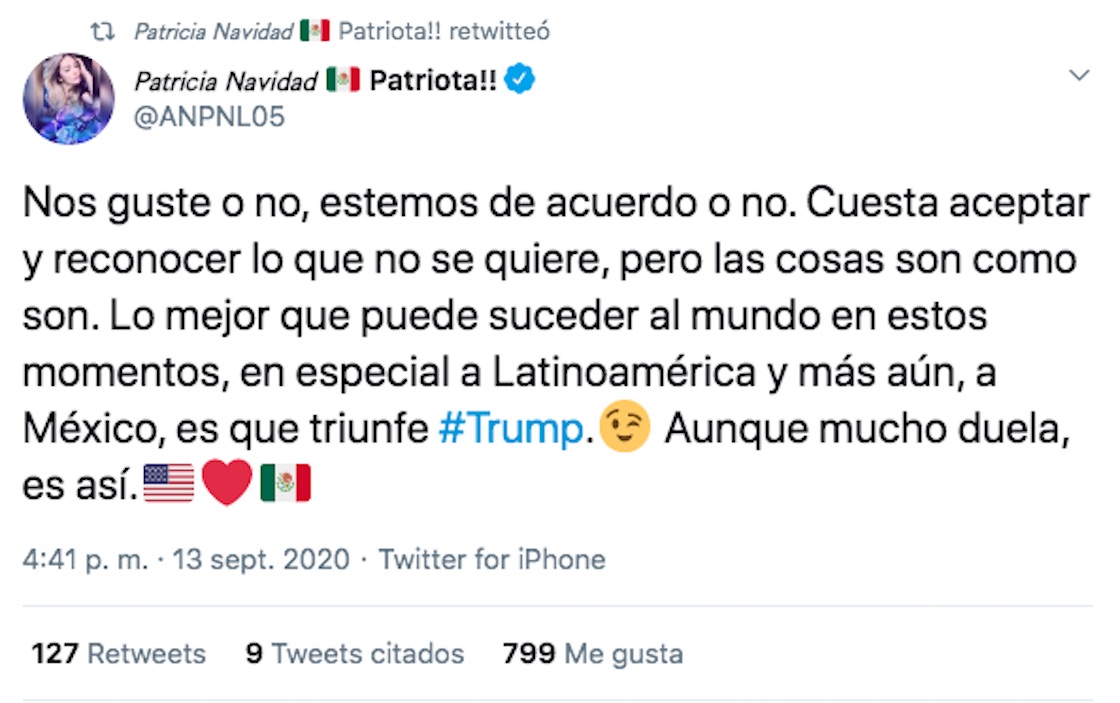Viewport: 1120px width, 703px height.
Task: Open the tweet options chevron menu
Action: [x=1079, y=76]
